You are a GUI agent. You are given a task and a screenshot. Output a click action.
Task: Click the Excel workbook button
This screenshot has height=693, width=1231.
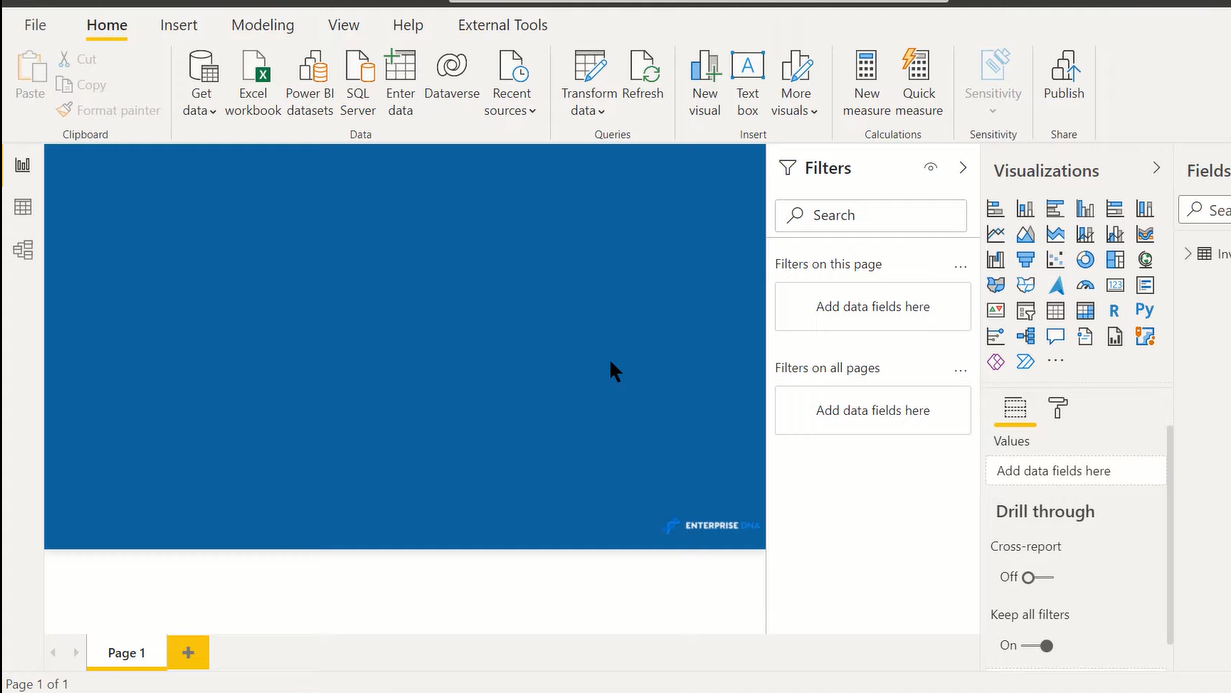coord(253,83)
